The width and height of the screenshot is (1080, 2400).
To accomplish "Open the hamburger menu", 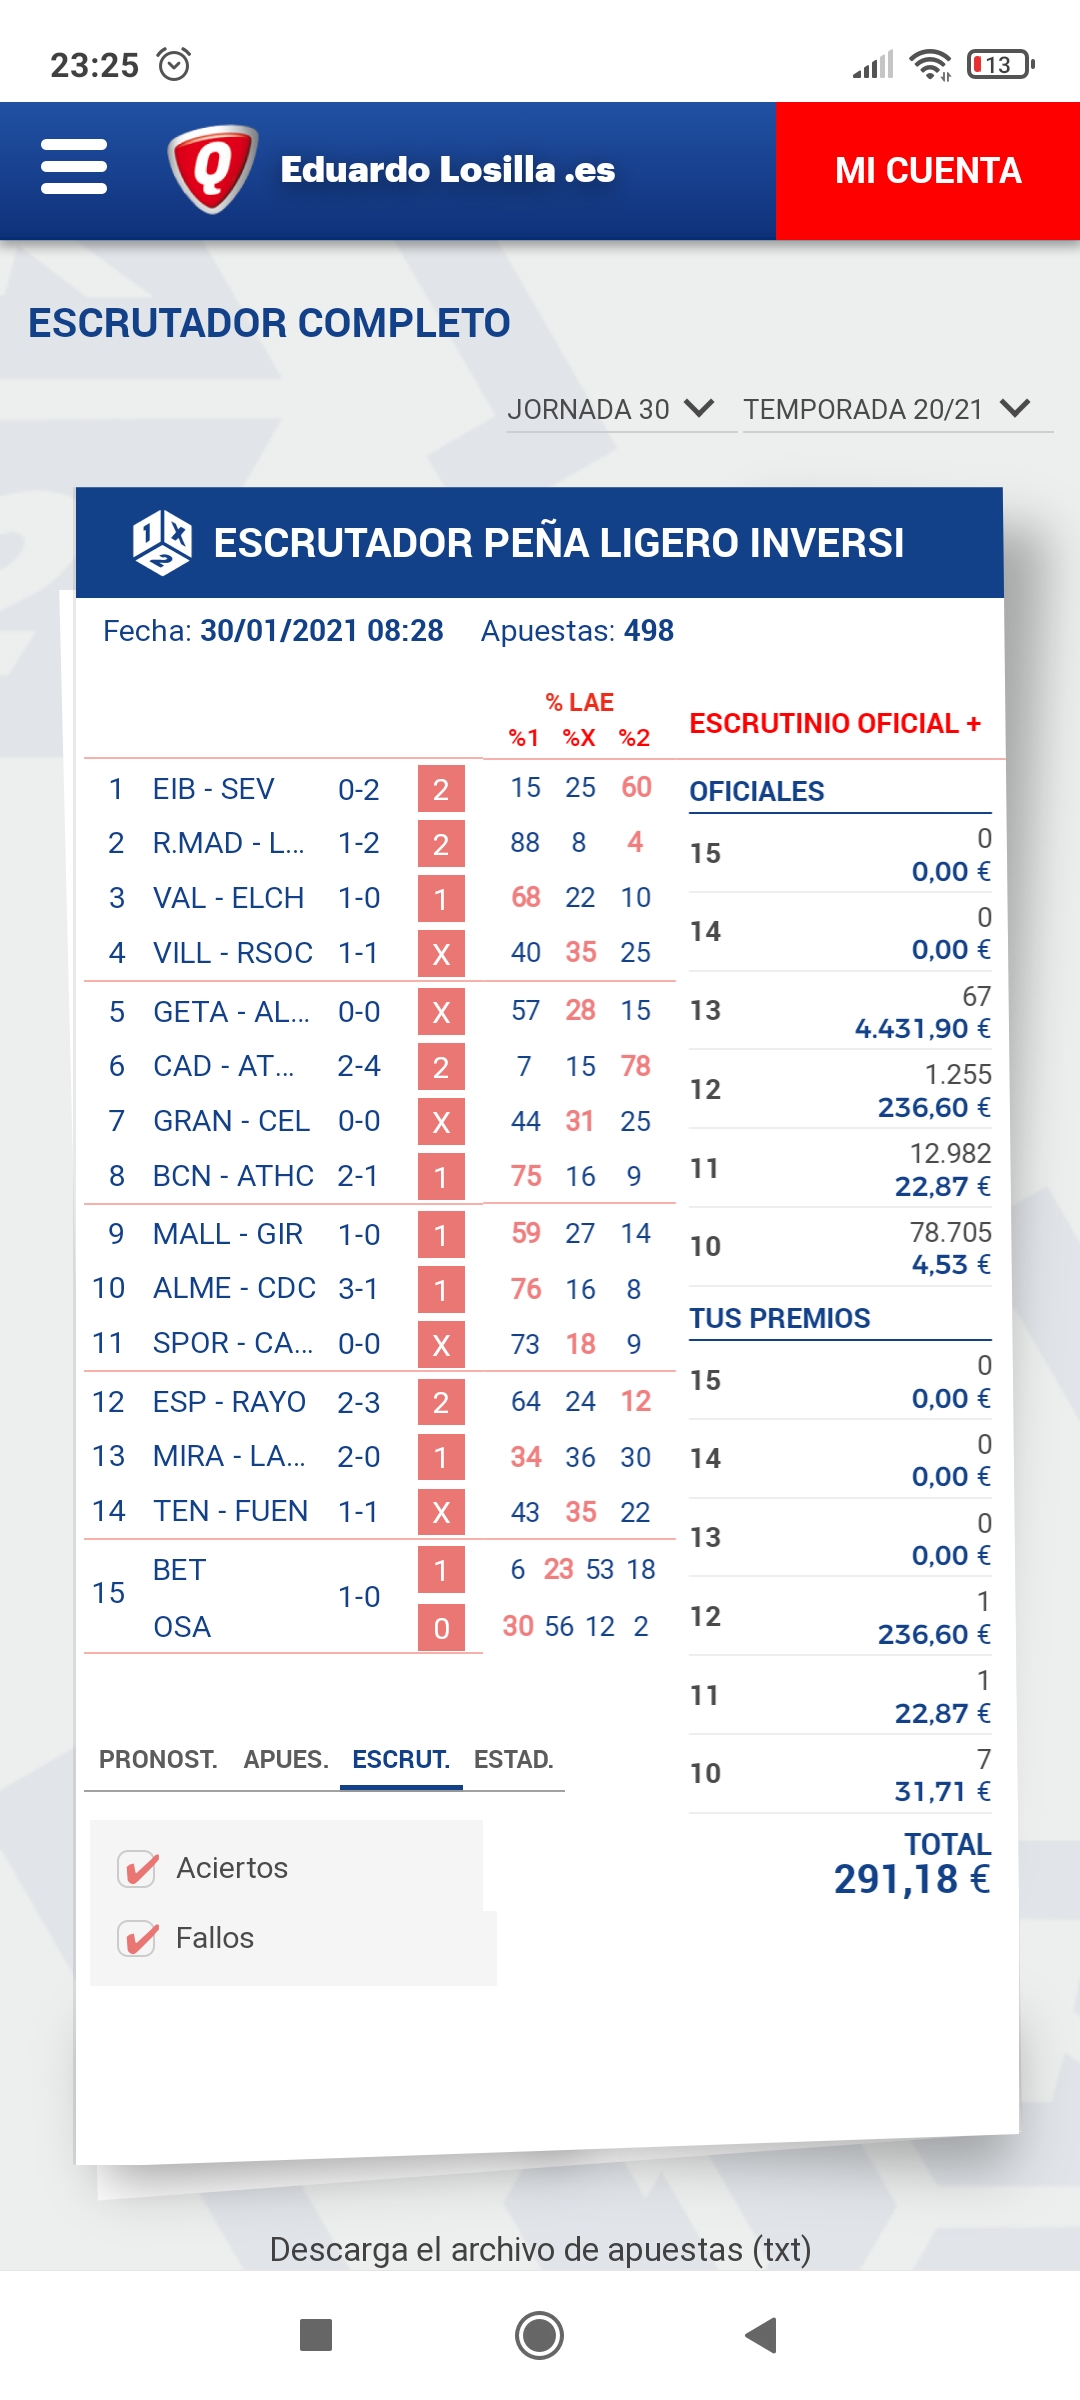I will [74, 167].
